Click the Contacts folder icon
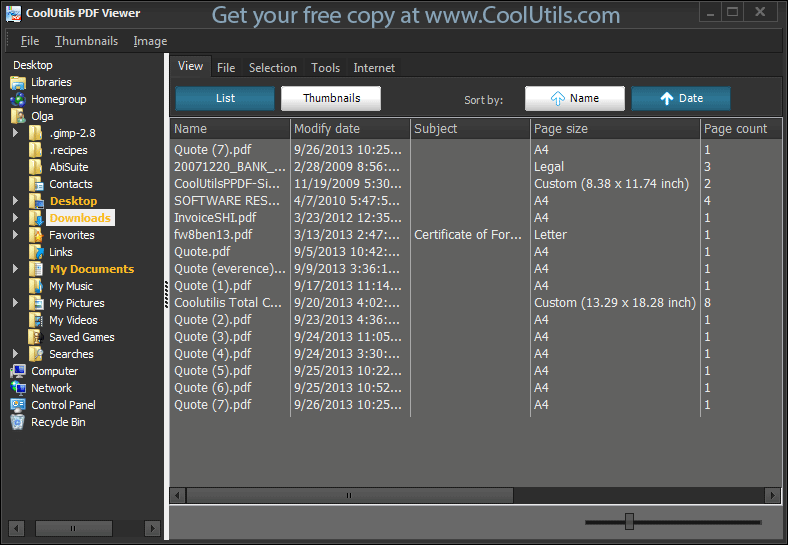This screenshot has width=788, height=545. (x=36, y=185)
